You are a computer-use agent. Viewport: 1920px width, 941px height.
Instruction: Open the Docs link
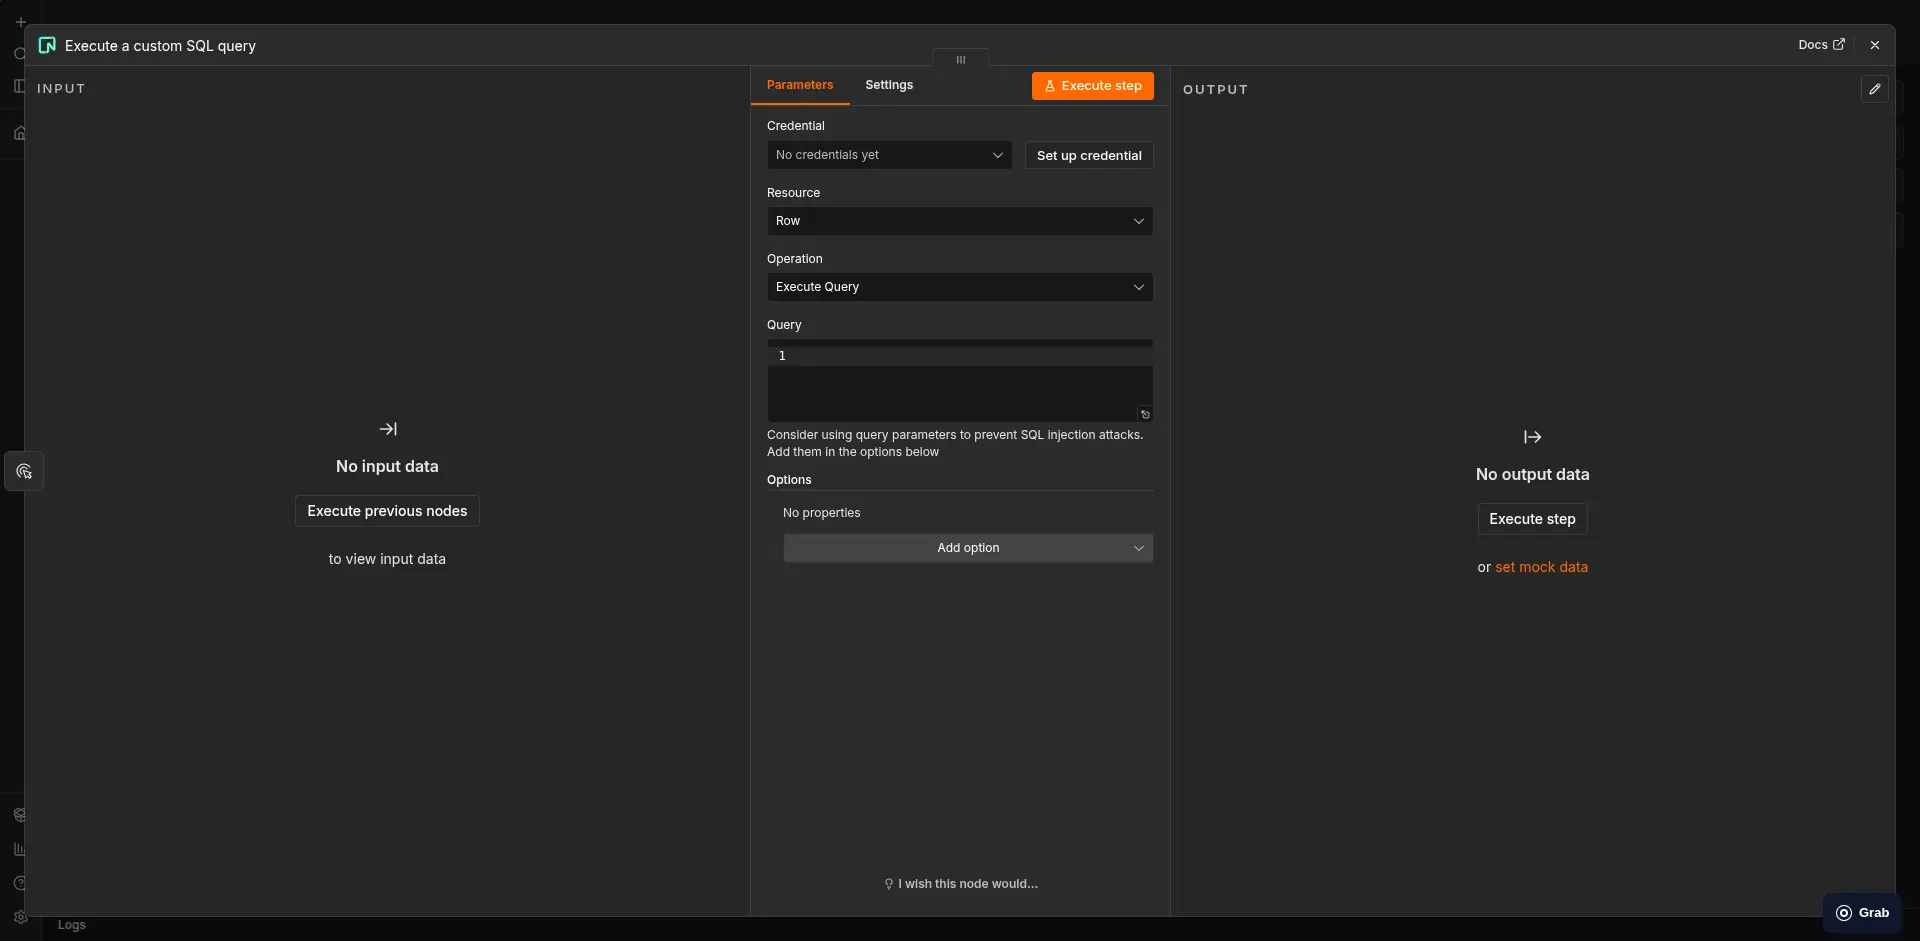pyautogui.click(x=1821, y=45)
